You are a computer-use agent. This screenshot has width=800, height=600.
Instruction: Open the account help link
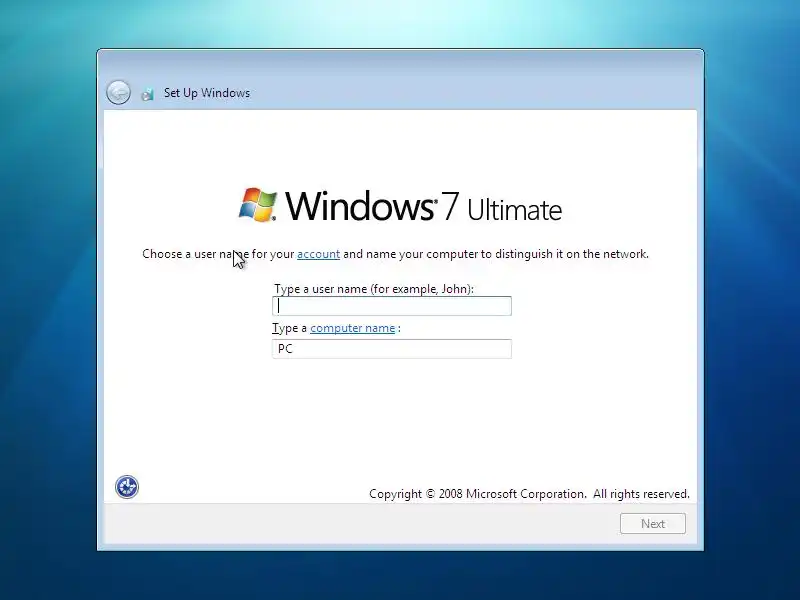point(318,254)
